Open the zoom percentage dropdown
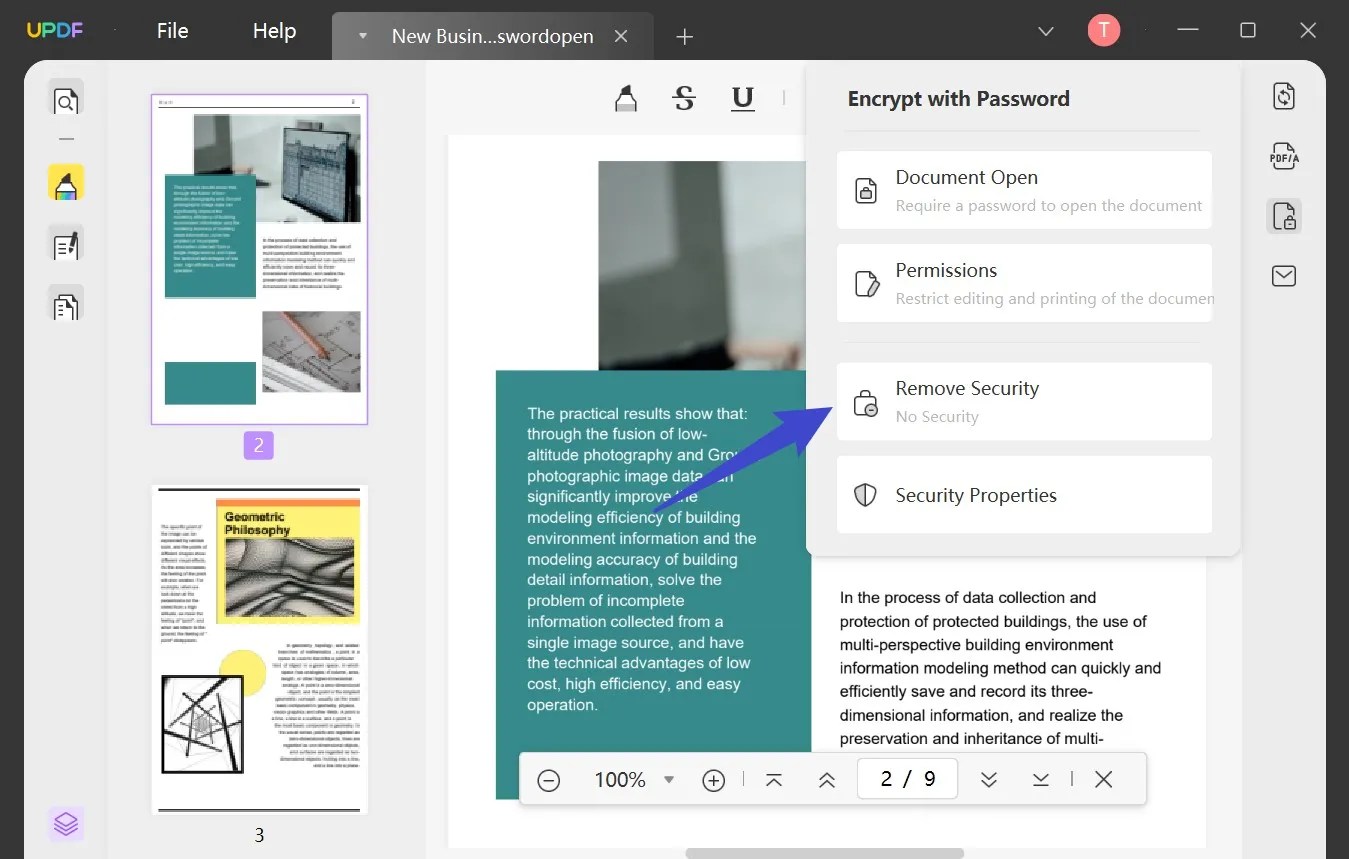The image size is (1349, 859). [x=668, y=779]
